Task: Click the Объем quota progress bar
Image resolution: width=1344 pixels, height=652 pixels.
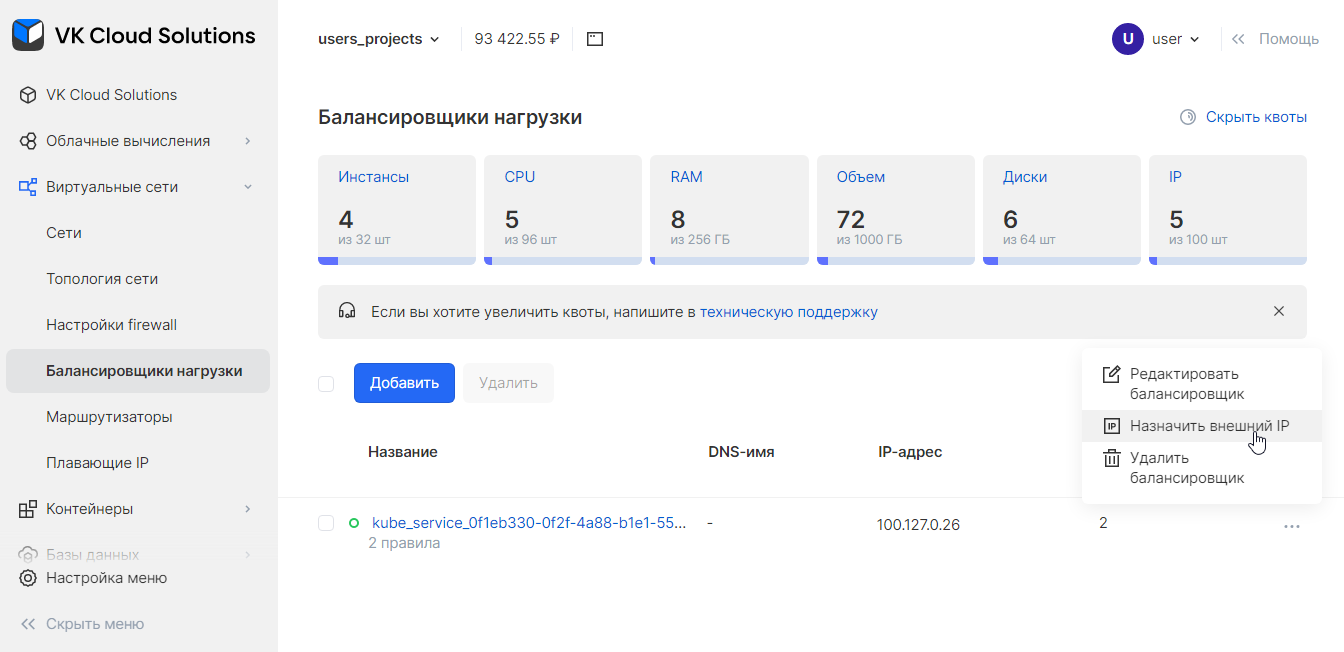Action: tap(896, 261)
